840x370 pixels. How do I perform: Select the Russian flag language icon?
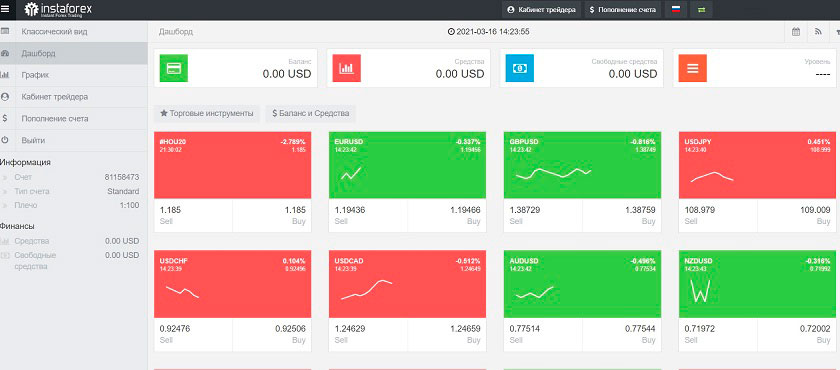[676, 10]
